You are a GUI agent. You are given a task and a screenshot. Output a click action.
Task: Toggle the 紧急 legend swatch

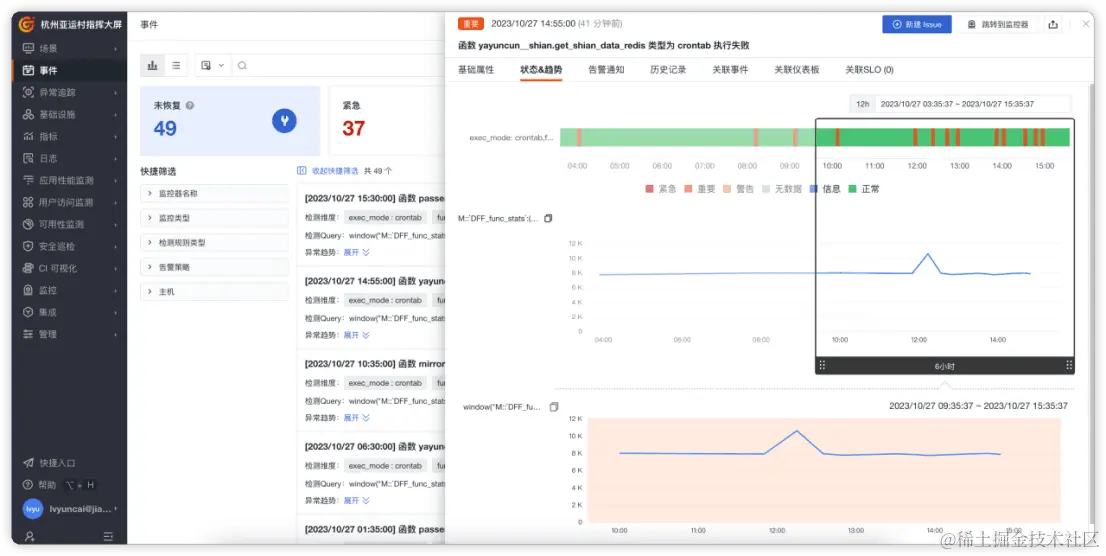tap(650, 189)
